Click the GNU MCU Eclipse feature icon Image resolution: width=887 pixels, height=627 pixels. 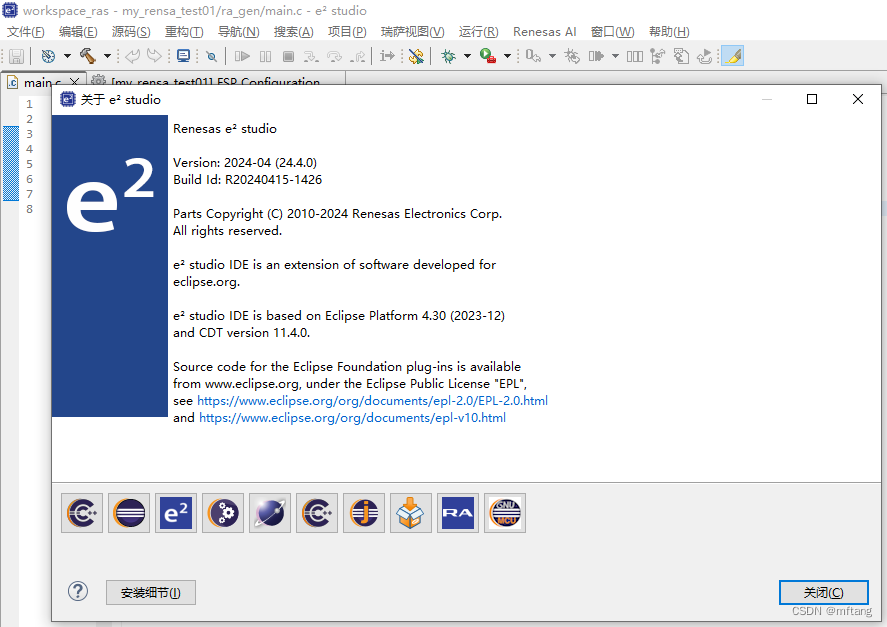pyautogui.click(x=504, y=512)
